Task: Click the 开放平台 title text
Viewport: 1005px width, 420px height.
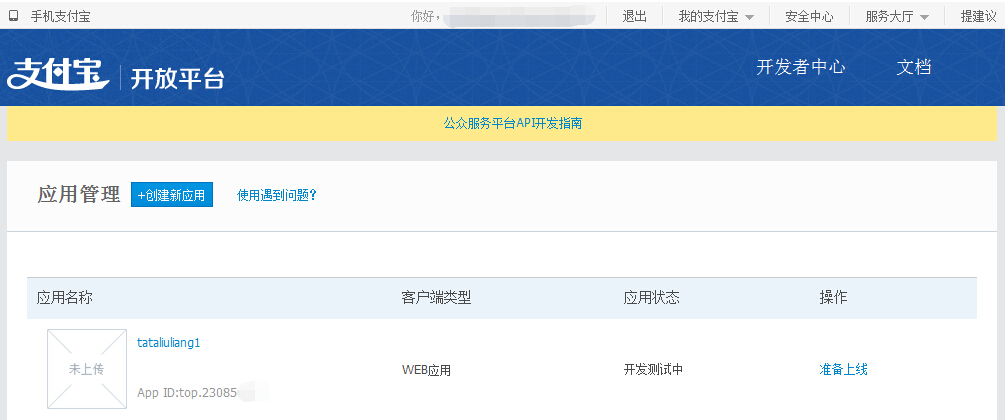Action: point(178,78)
